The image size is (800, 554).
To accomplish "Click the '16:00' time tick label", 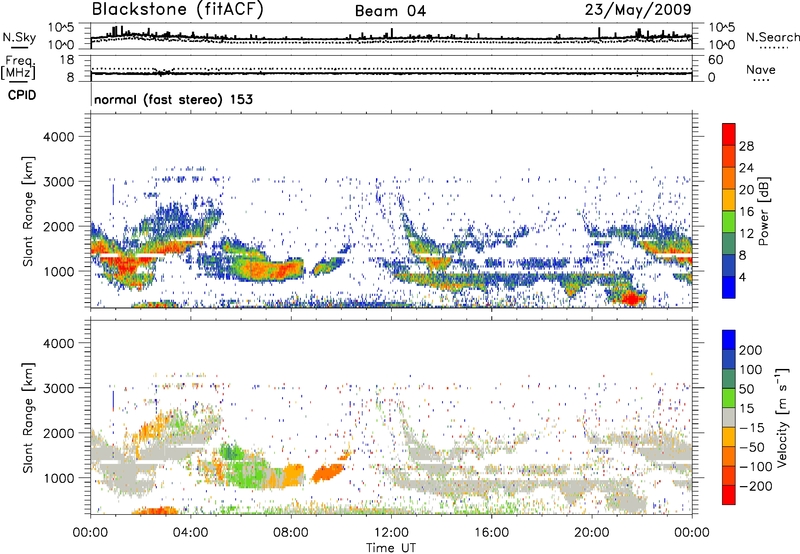I will tap(491, 533).
